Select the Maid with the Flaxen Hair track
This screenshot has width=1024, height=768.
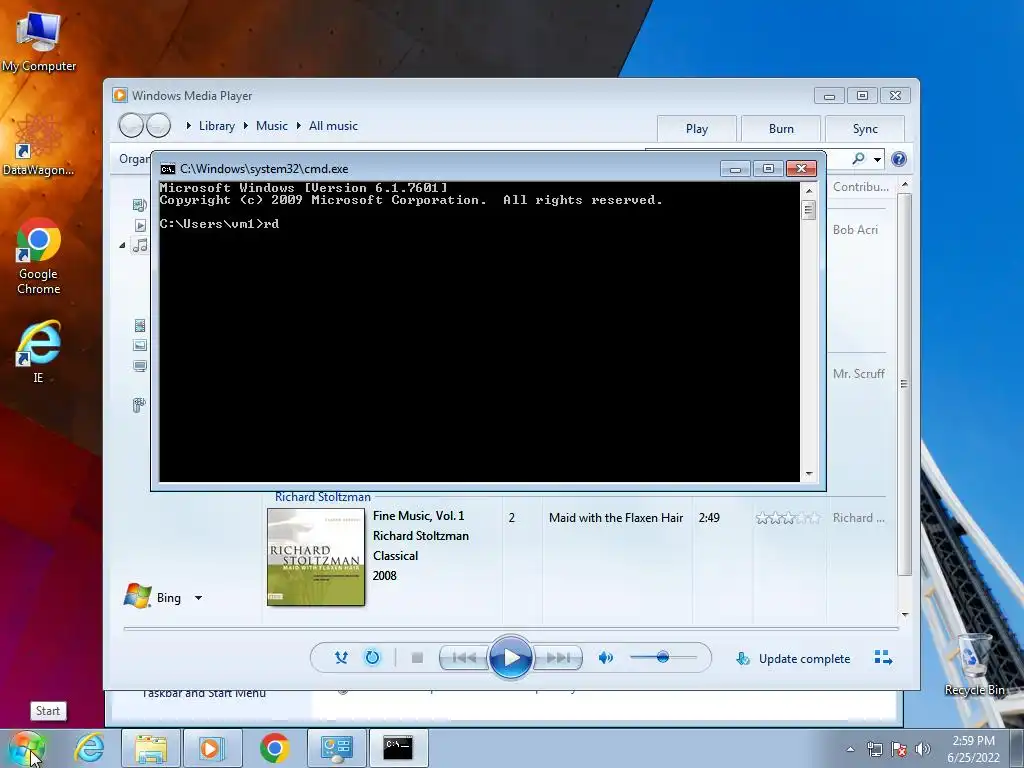point(616,518)
